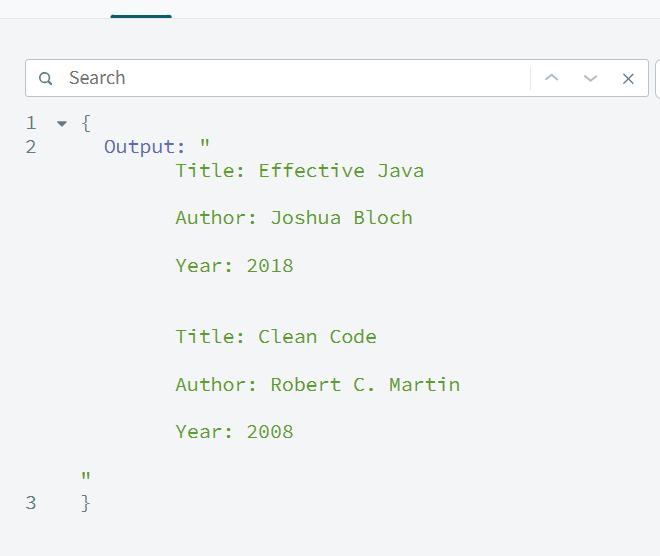Image resolution: width=660 pixels, height=556 pixels.
Task: Collapse the JSON root object on line 1
Action: pyautogui.click(x=62, y=124)
